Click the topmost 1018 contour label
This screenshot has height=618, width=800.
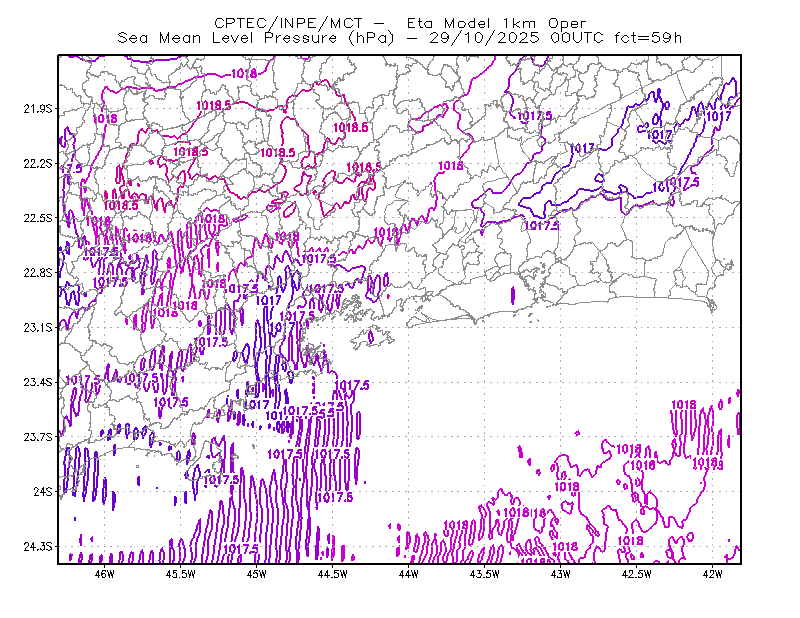244,73
